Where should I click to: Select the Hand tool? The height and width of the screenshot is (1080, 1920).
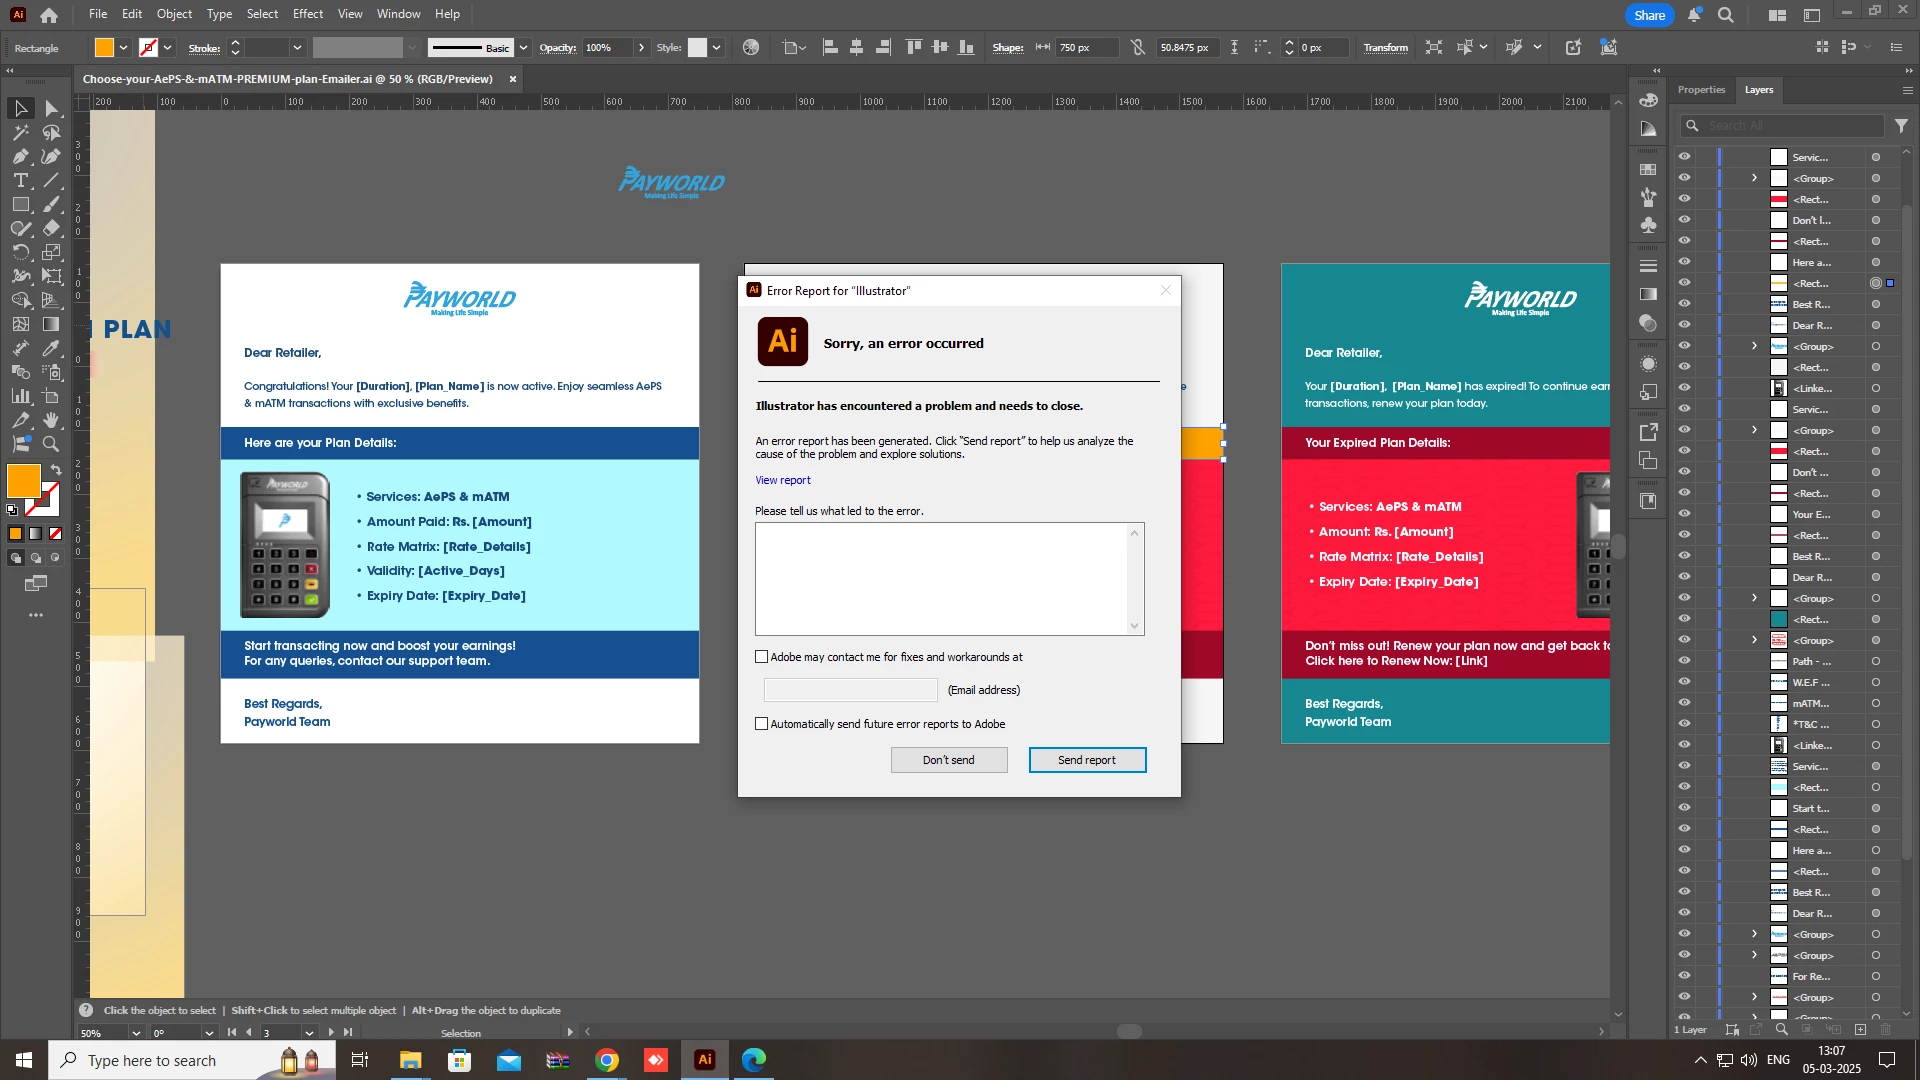click(x=51, y=421)
